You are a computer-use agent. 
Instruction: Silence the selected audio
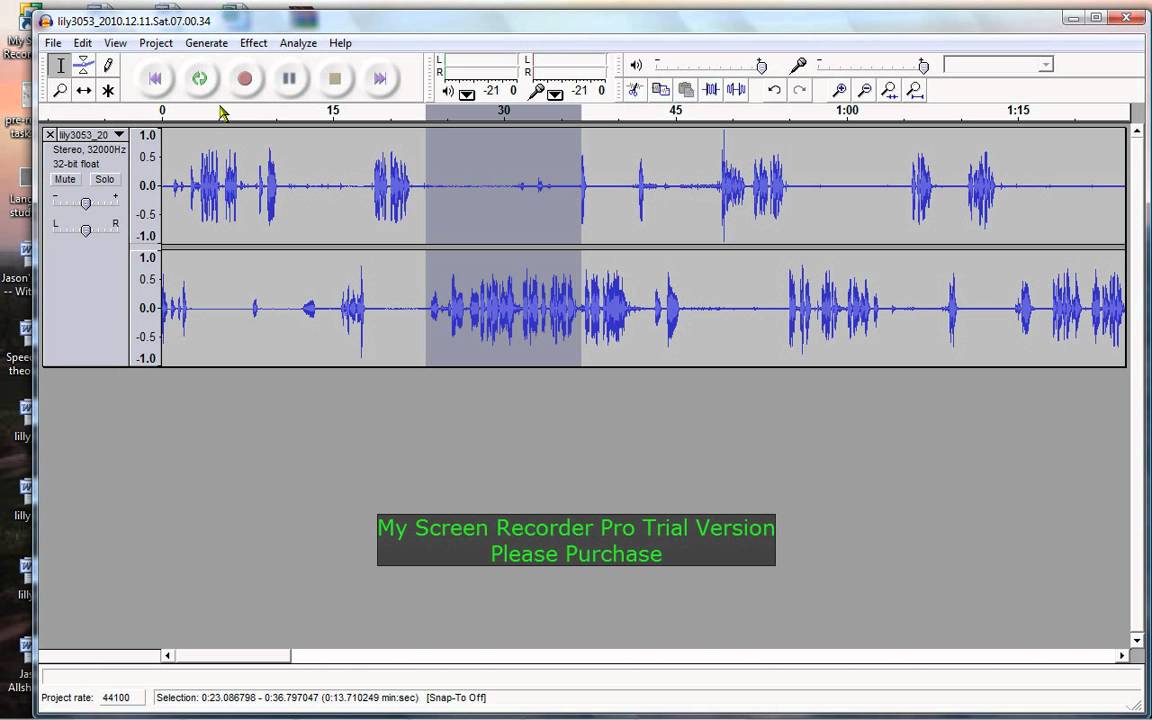pos(736,90)
